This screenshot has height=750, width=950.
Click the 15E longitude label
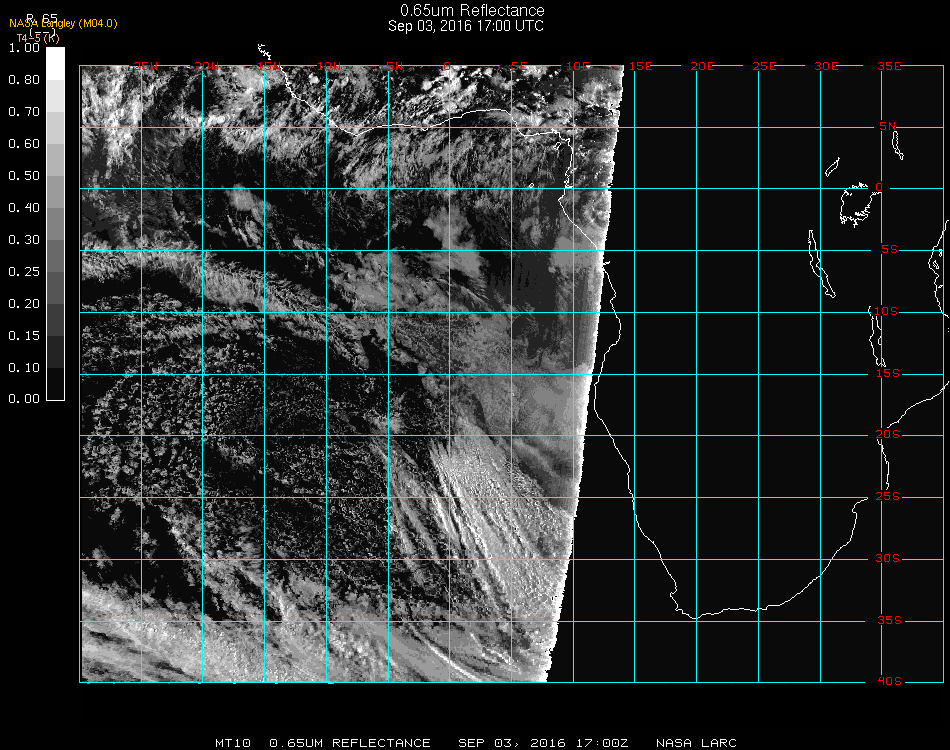tap(640, 66)
